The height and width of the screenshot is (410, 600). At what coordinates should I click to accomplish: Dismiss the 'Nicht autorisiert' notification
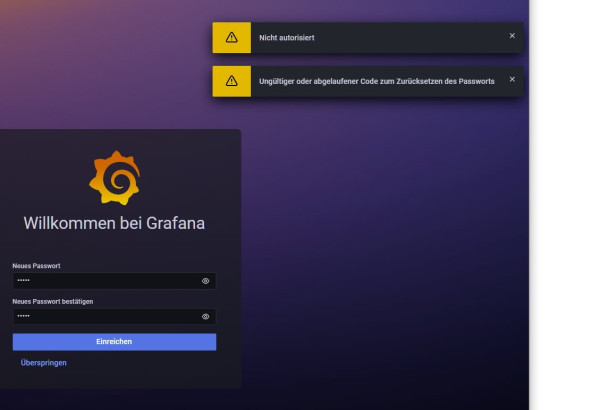click(x=512, y=36)
